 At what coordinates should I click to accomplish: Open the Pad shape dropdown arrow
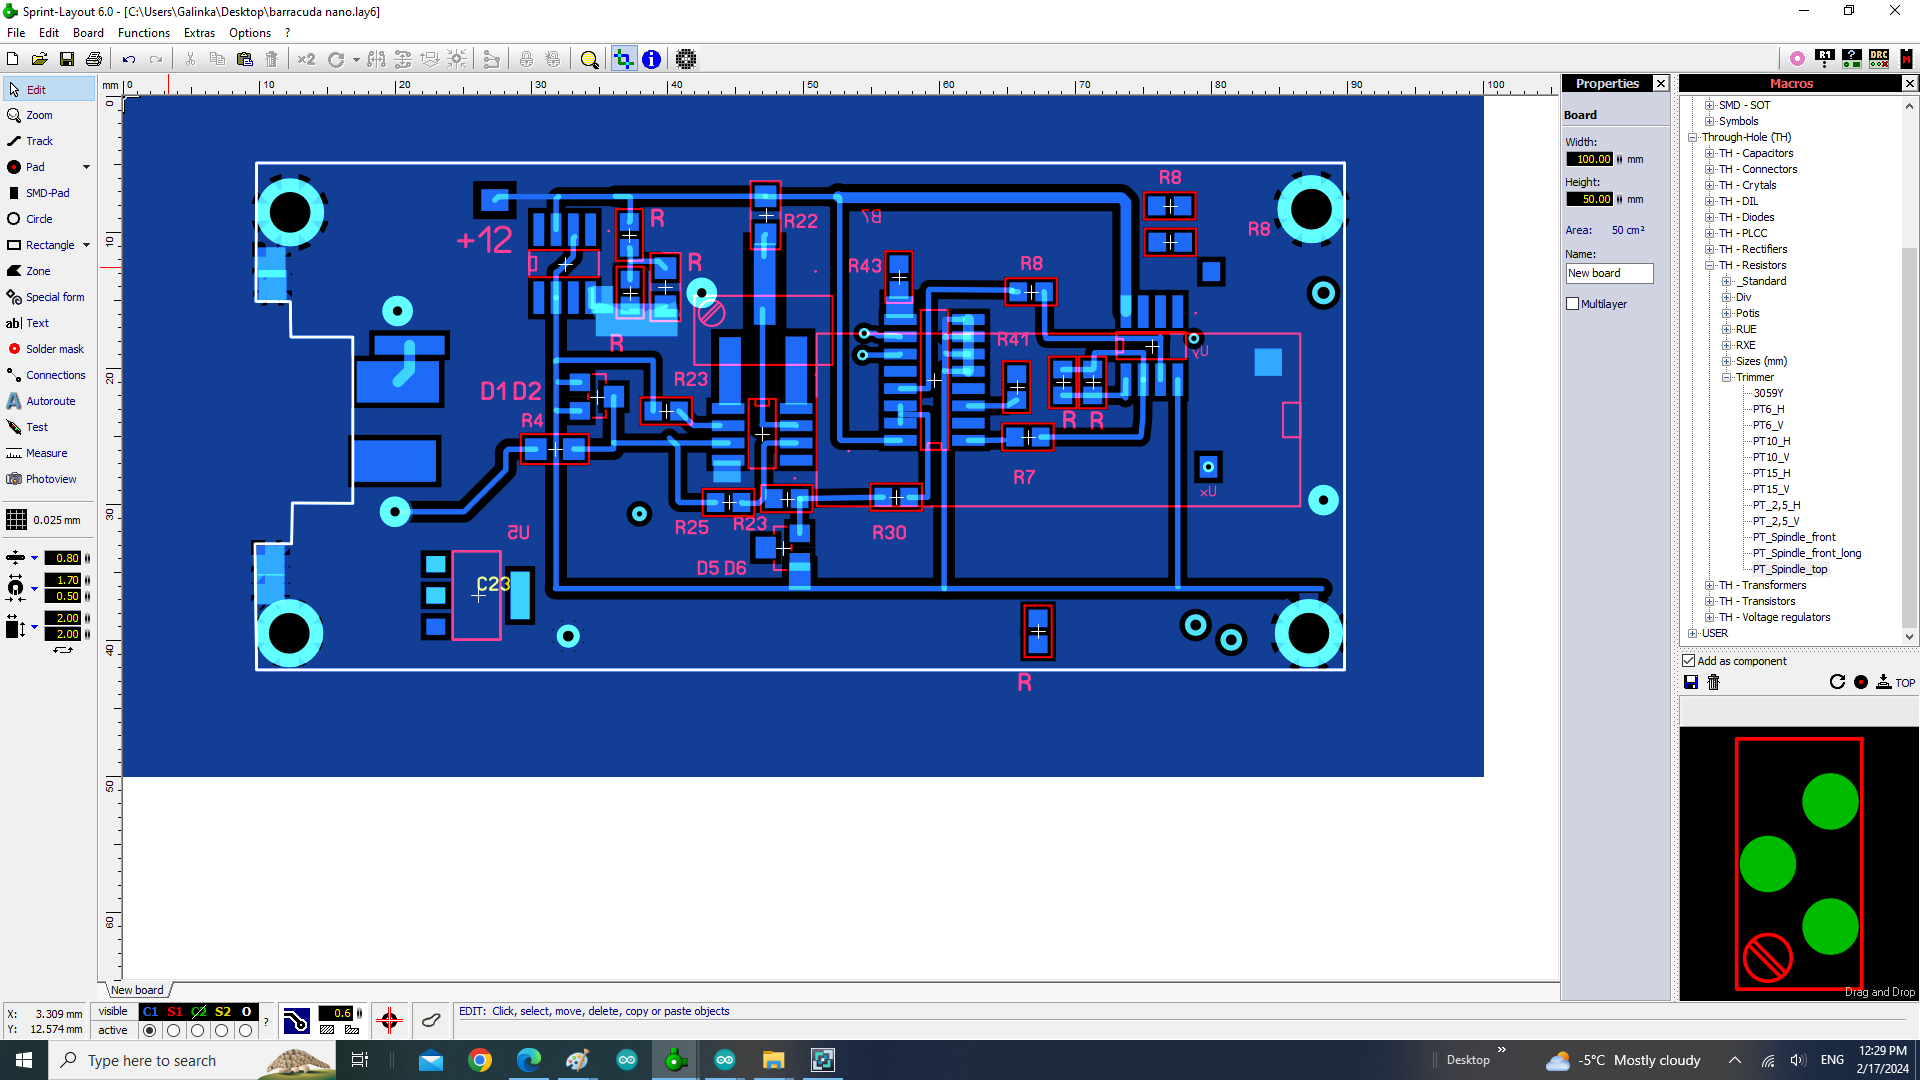pyautogui.click(x=86, y=167)
